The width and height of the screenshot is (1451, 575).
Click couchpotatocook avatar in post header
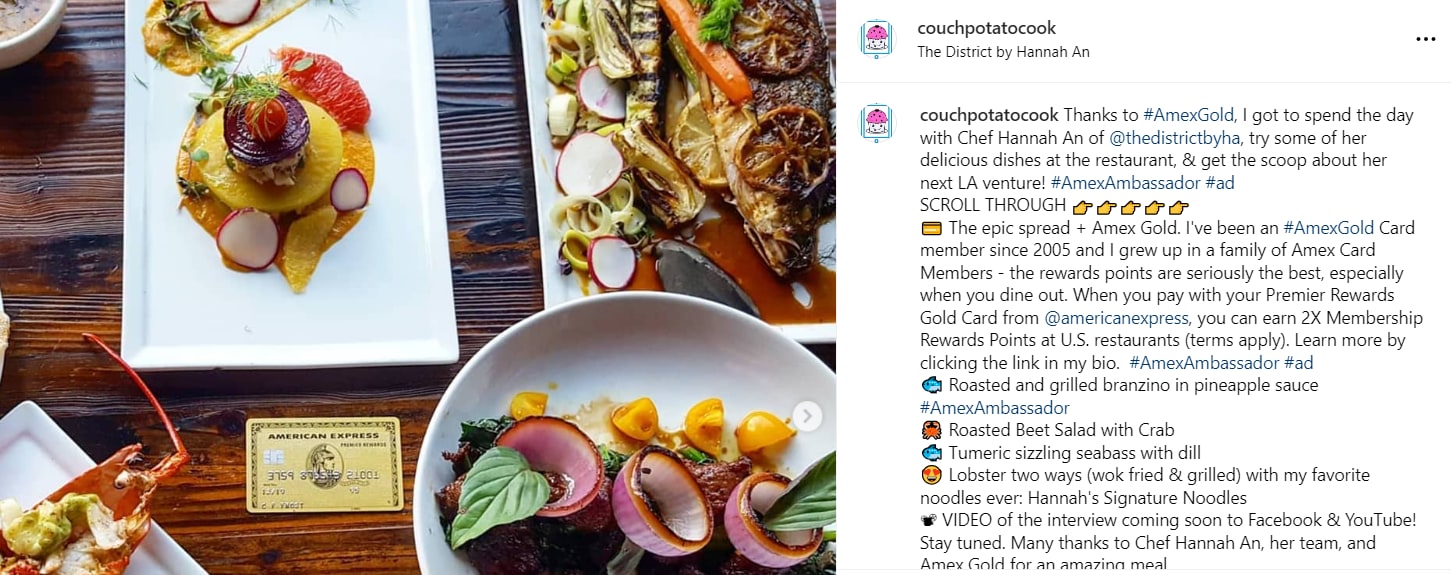pyautogui.click(x=876, y=39)
